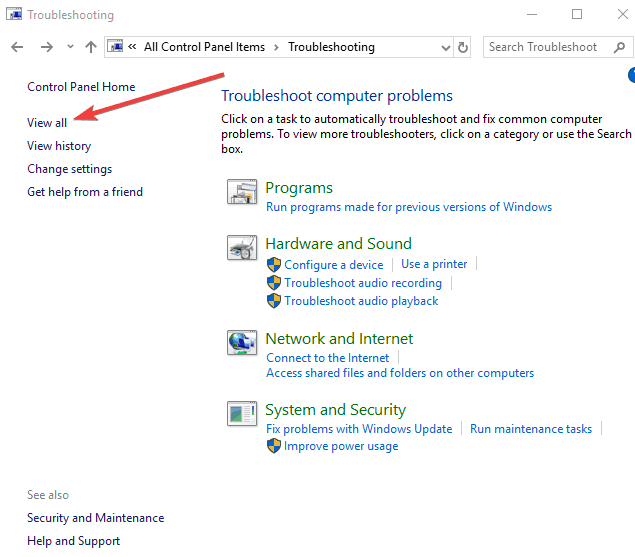This screenshot has height=557, width=635.
Task: Open the Hardware and Sound heading
Action: coord(339,243)
